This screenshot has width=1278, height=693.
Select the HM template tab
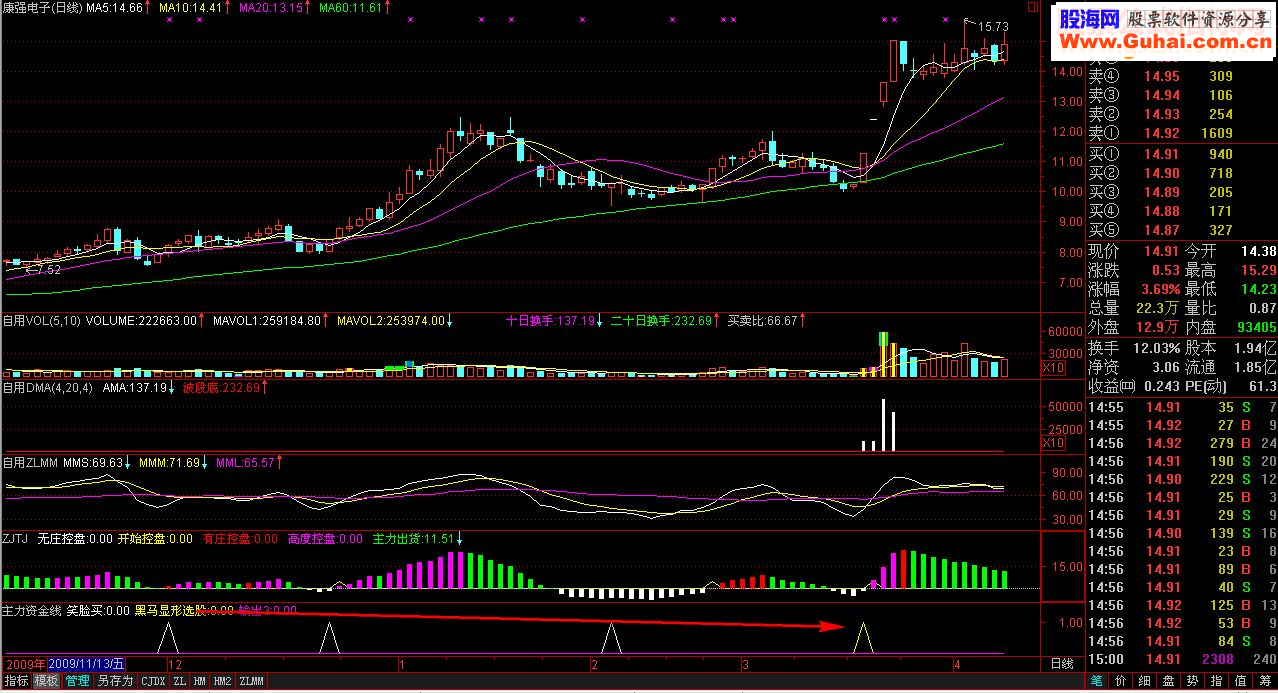click(x=200, y=681)
